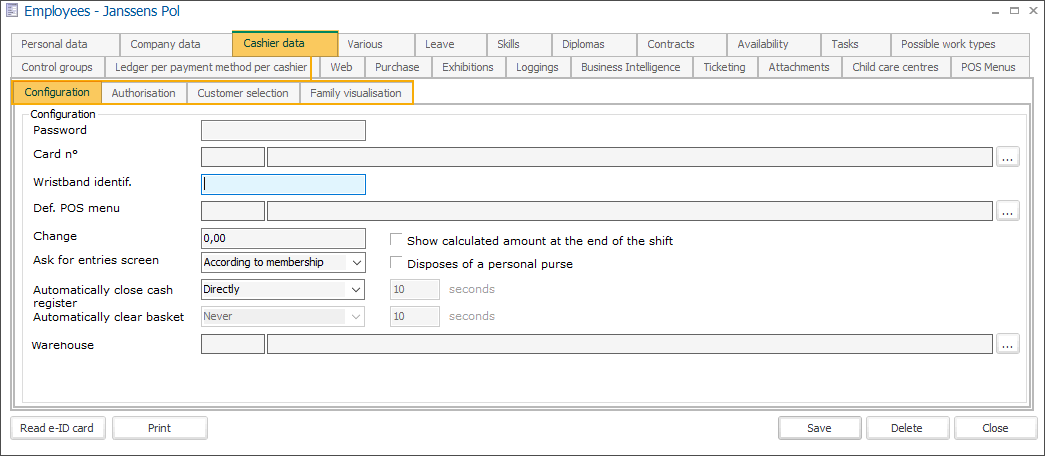Open the Card n° browse button
This screenshot has height=456, width=1045.
click(1008, 157)
